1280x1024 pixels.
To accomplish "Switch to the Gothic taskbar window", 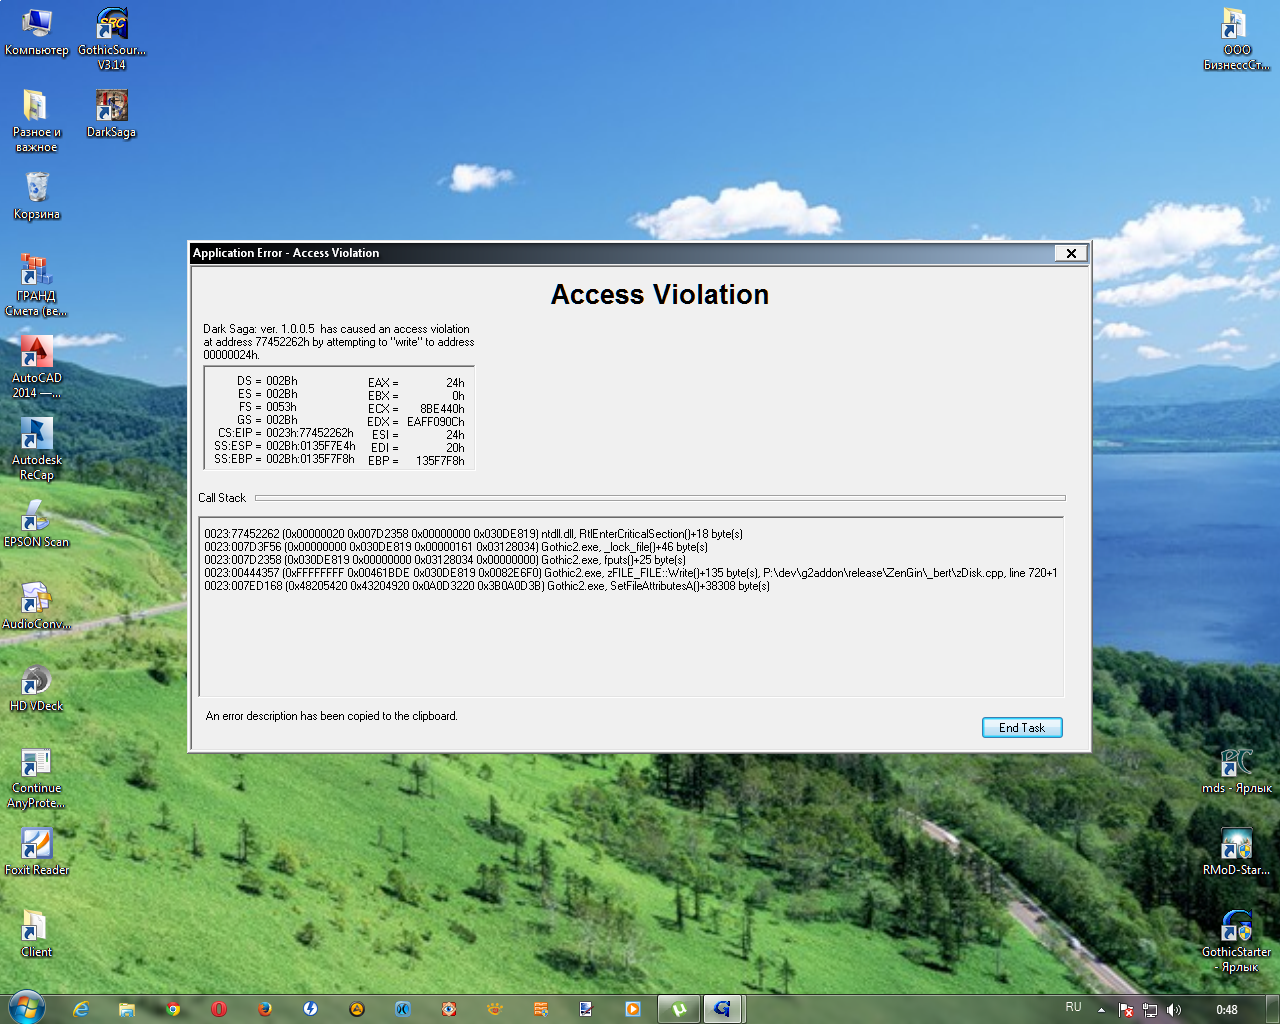I will (723, 1009).
